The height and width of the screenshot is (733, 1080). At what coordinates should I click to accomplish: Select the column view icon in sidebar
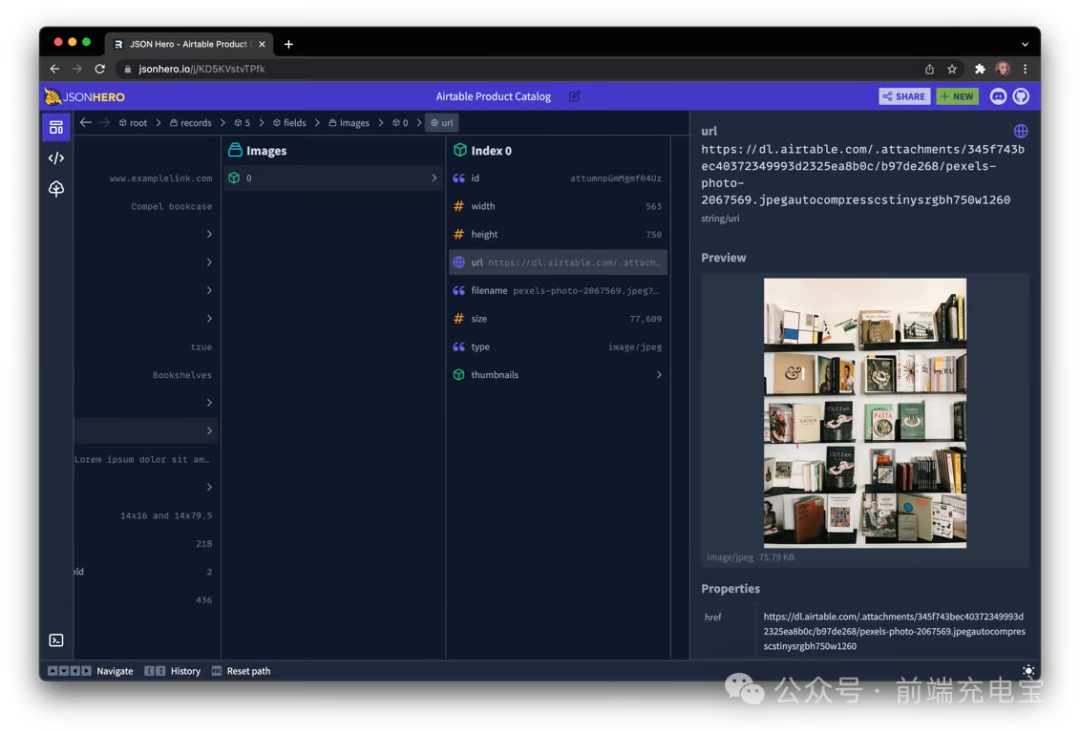tap(56, 127)
